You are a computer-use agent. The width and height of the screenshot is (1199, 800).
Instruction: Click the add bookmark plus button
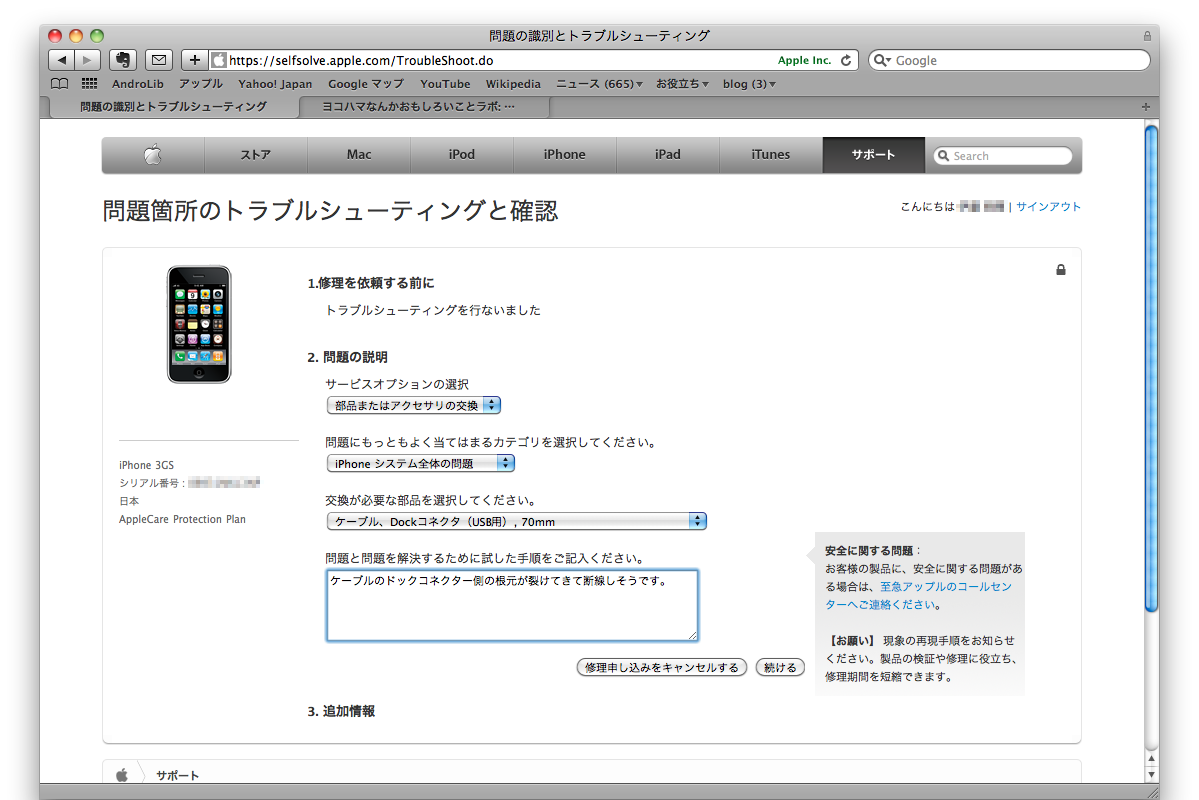(195, 60)
